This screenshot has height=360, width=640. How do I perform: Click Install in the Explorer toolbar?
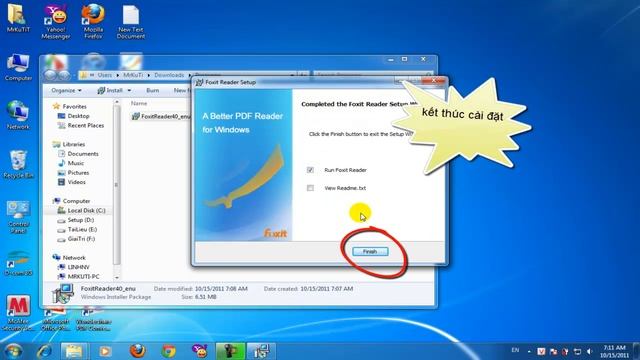[110, 90]
